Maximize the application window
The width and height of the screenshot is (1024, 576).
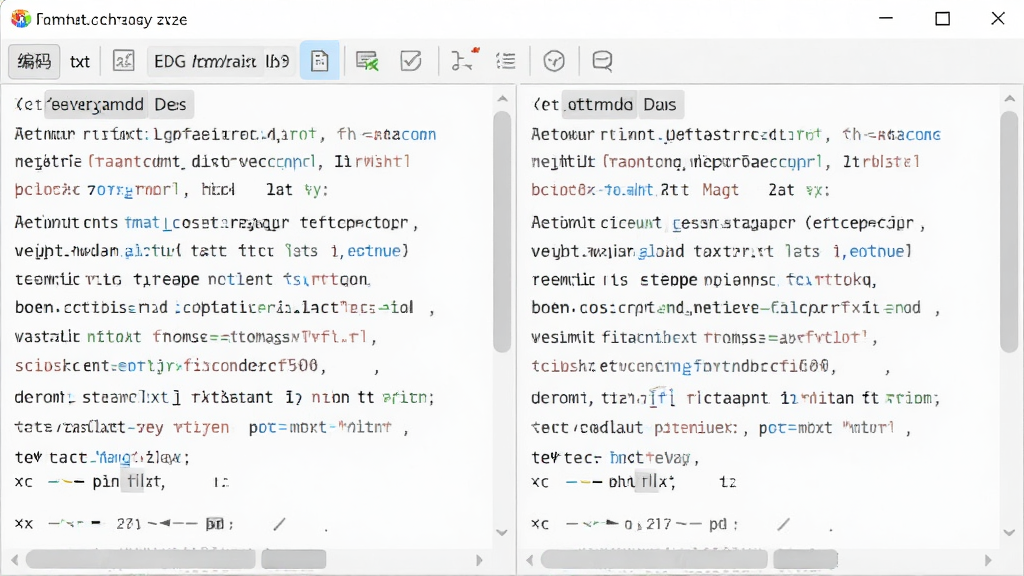(942, 18)
